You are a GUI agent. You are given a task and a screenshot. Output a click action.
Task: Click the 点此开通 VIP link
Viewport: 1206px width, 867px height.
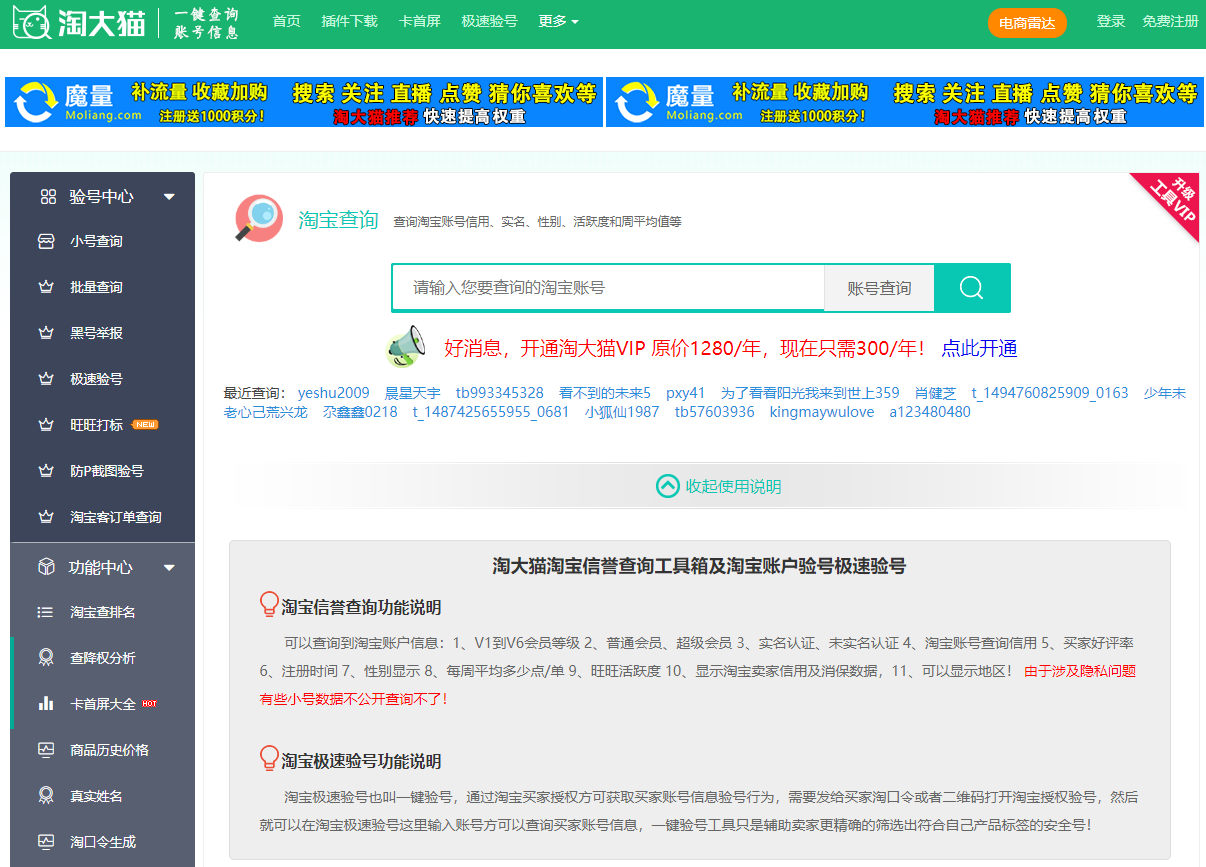979,348
